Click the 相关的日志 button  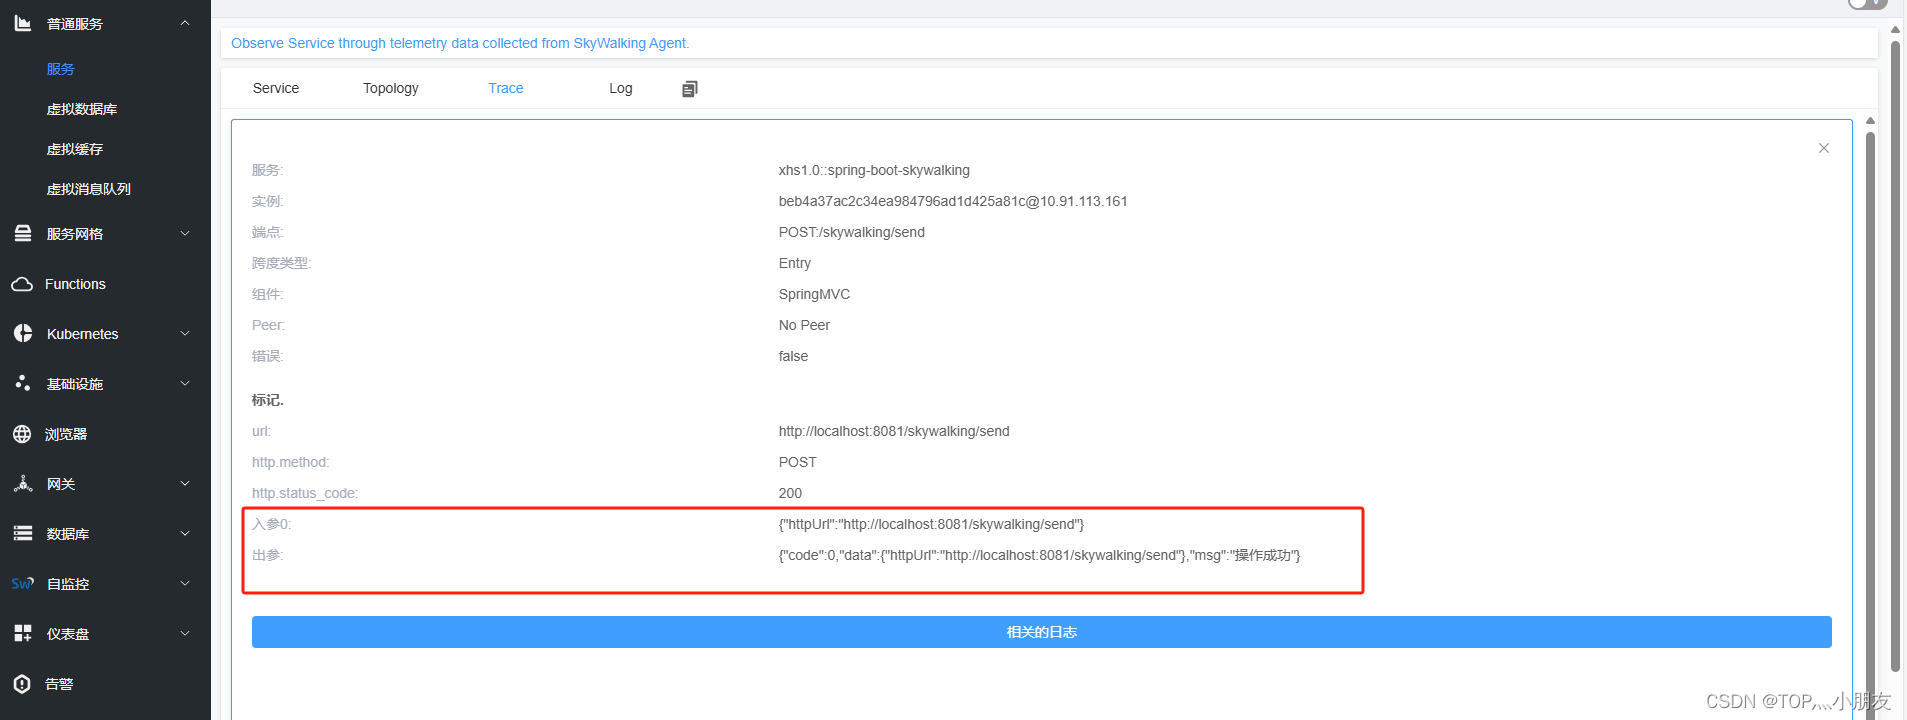tap(1041, 632)
